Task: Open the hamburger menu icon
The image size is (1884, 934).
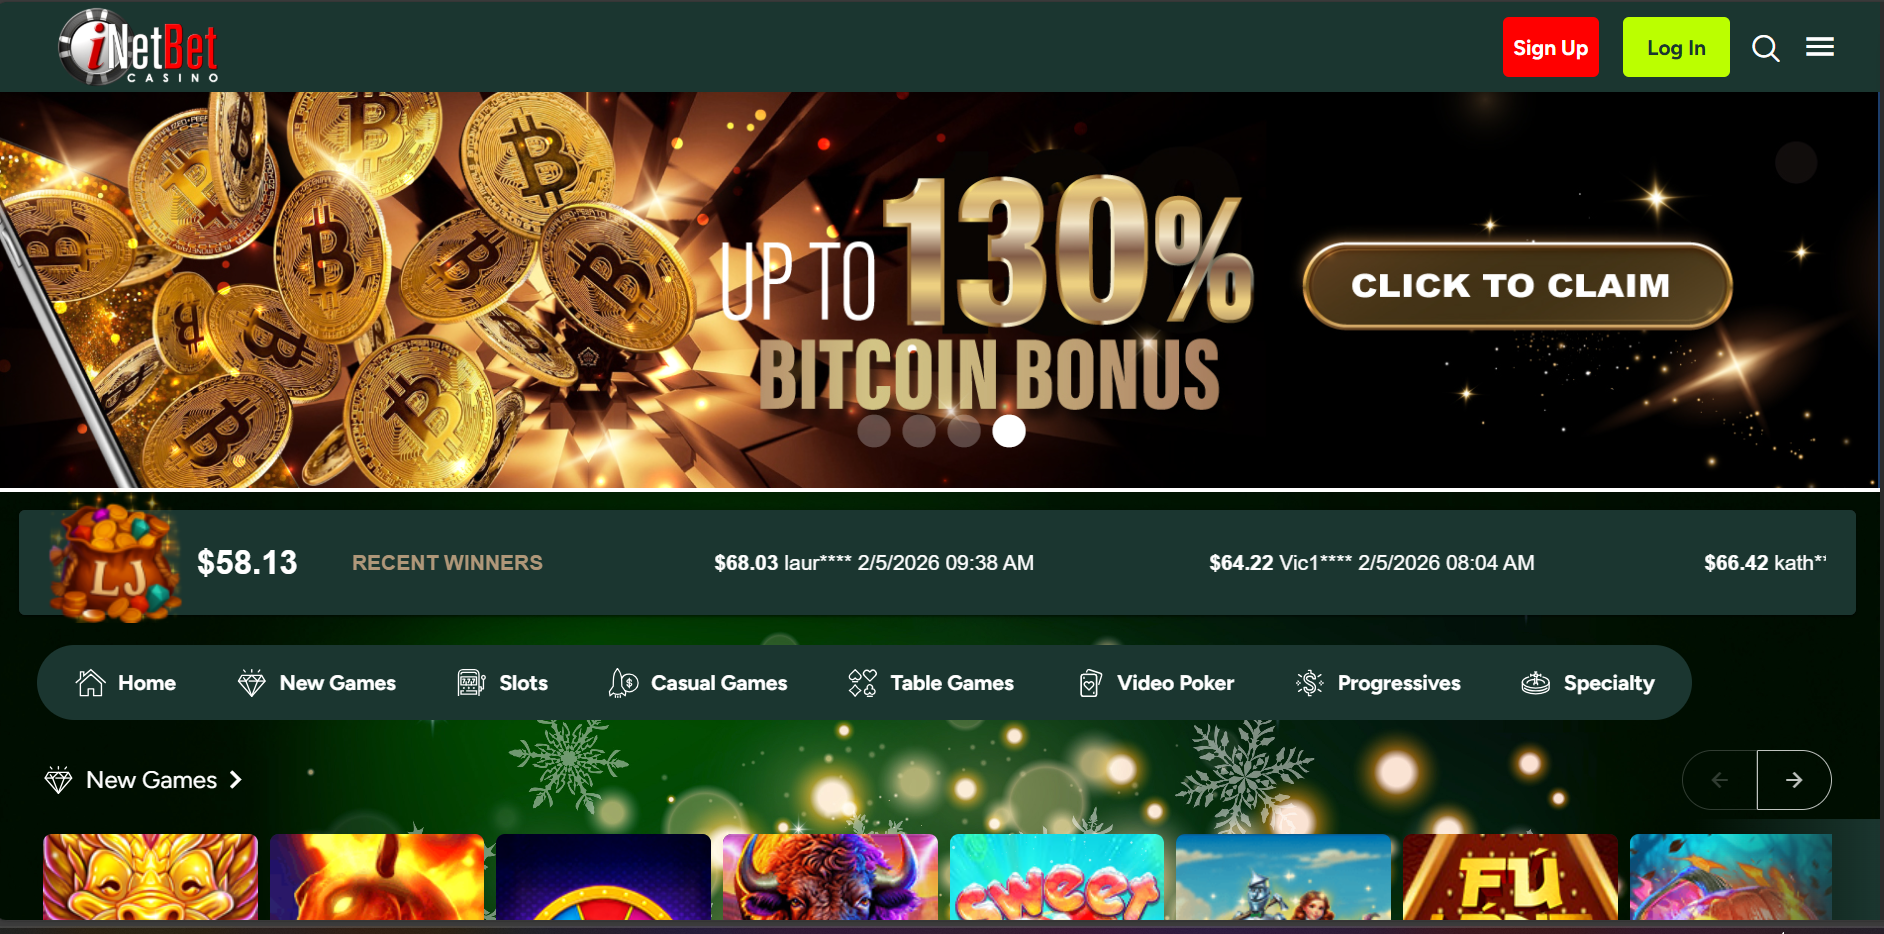Action: tap(1819, 47)
